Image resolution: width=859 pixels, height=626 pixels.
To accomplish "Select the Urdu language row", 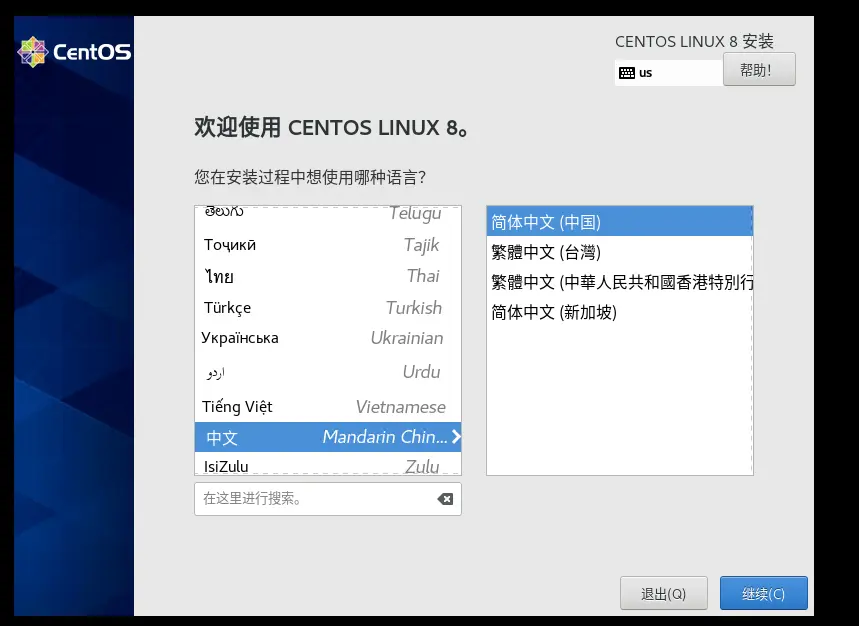I will pyautogui.click(x=328, y=372).
